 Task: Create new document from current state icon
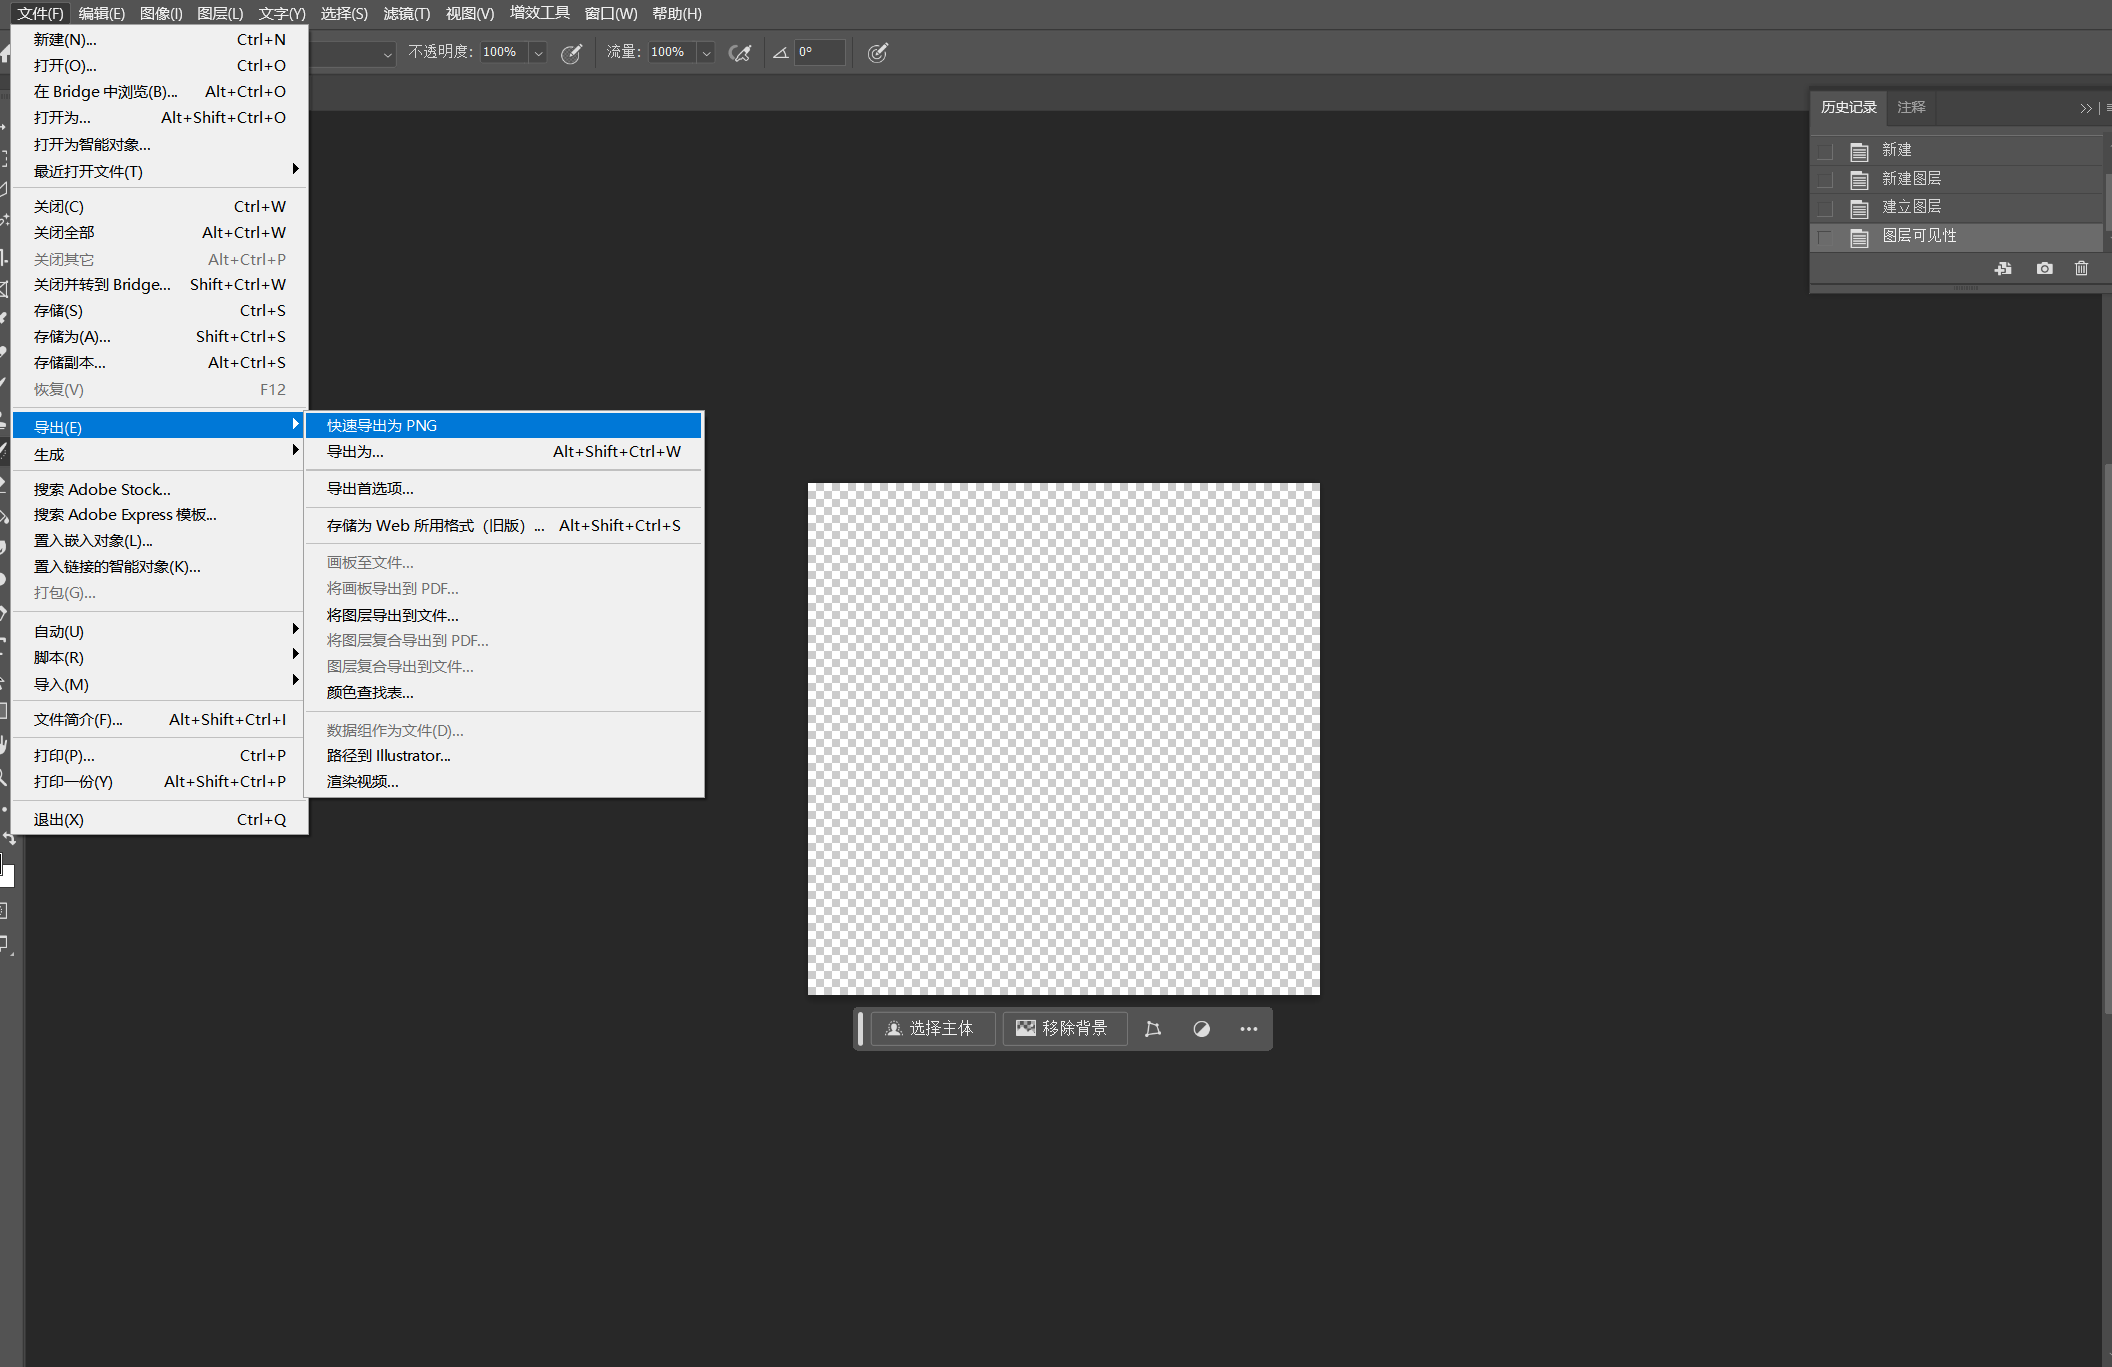point(2003,268)
